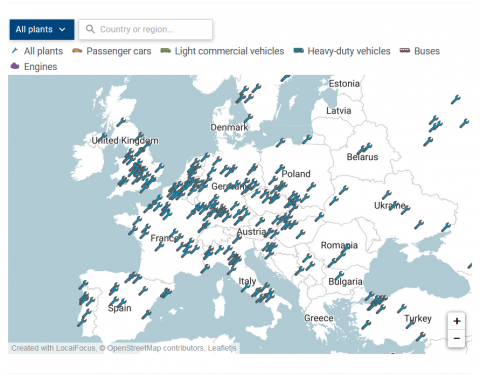480x376 pixels.
Task: Click the magnifier search icon
Action: [90, 29]
